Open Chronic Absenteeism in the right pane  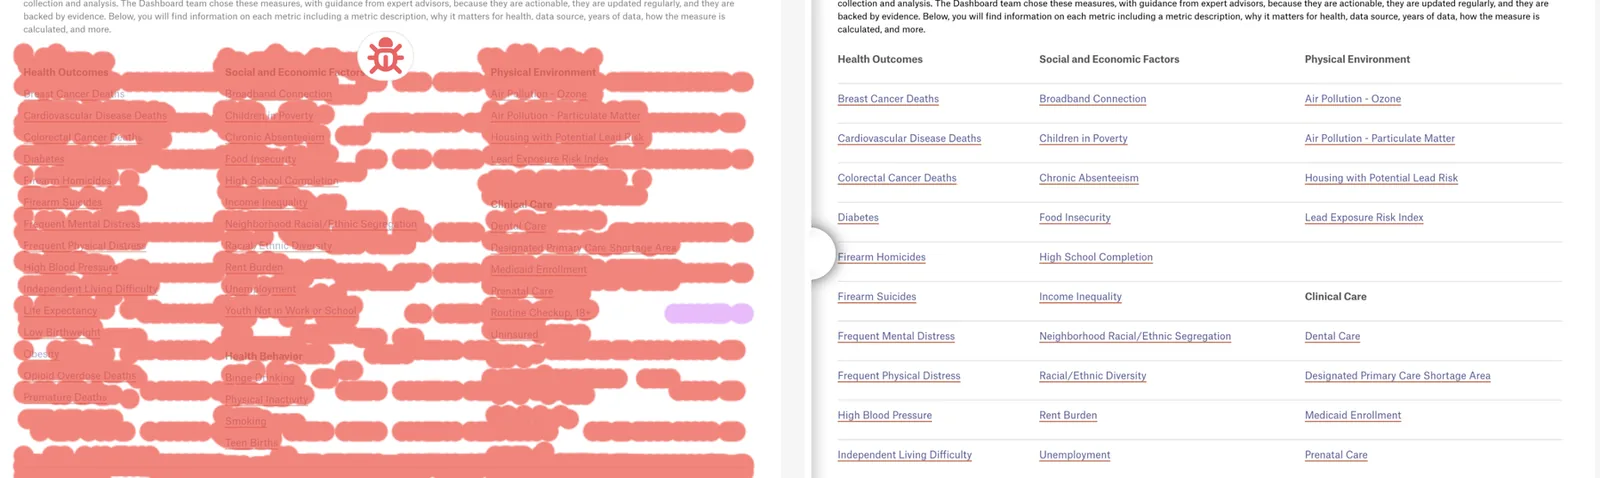coord(1089,178)
